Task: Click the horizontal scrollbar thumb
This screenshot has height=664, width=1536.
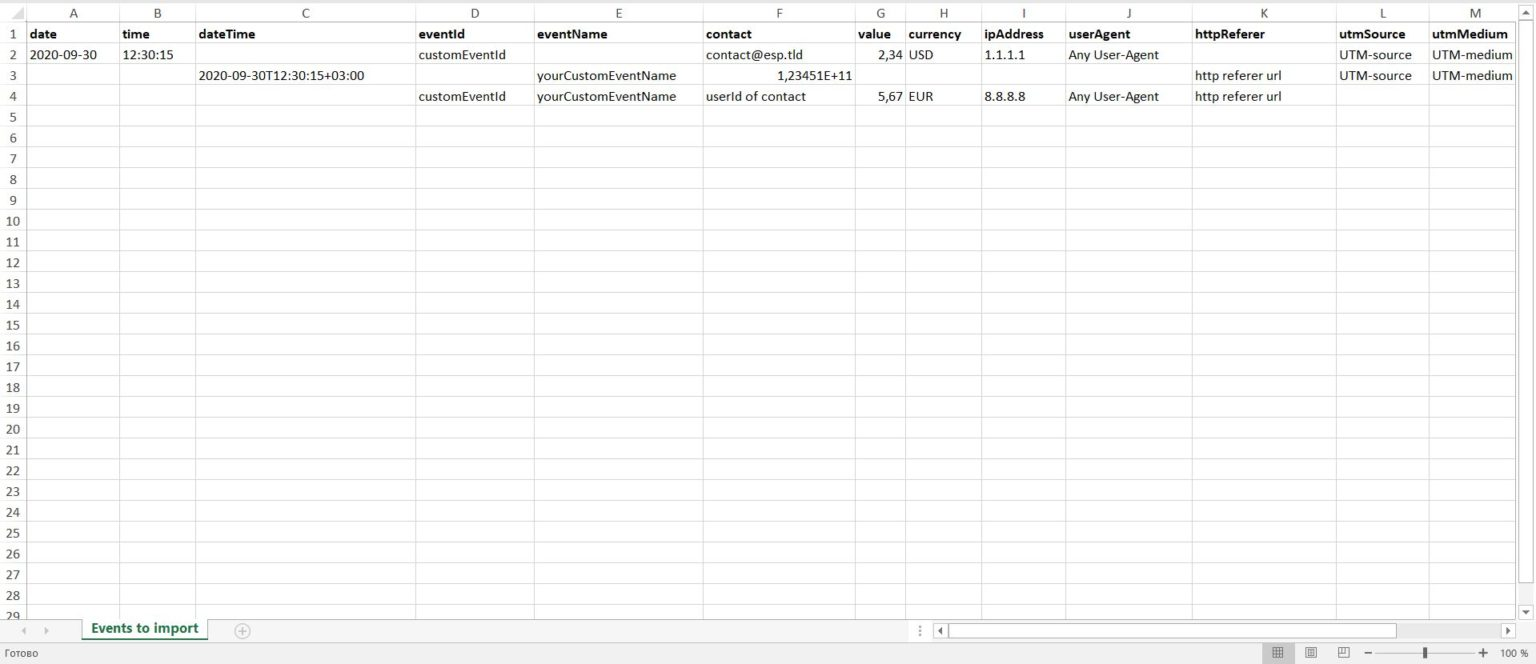Action: (x=1172, y=631)
